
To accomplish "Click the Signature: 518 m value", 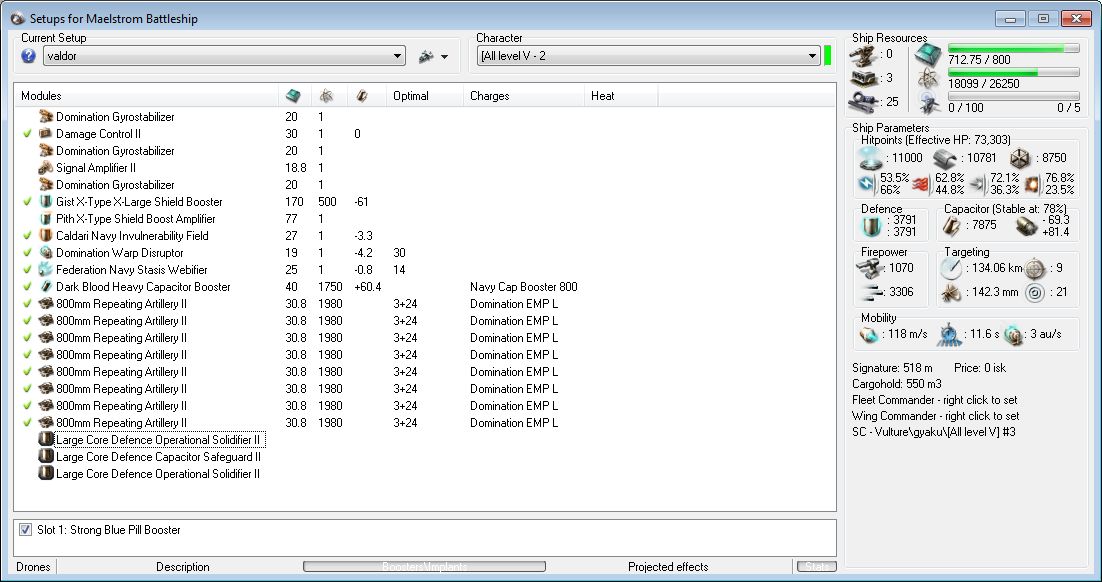I will (x=892, y=368).
